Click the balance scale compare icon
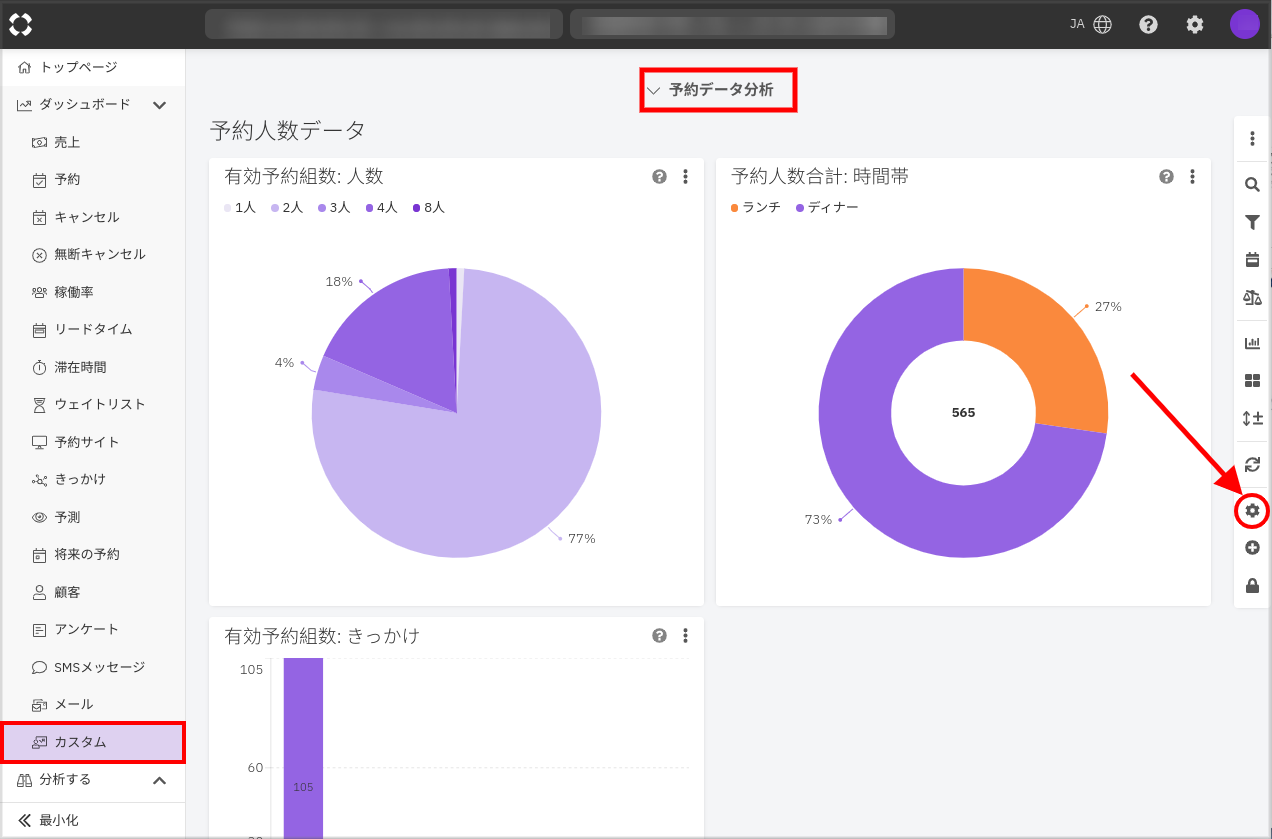Viewport: 1272px width, 839px height. 1252,297
